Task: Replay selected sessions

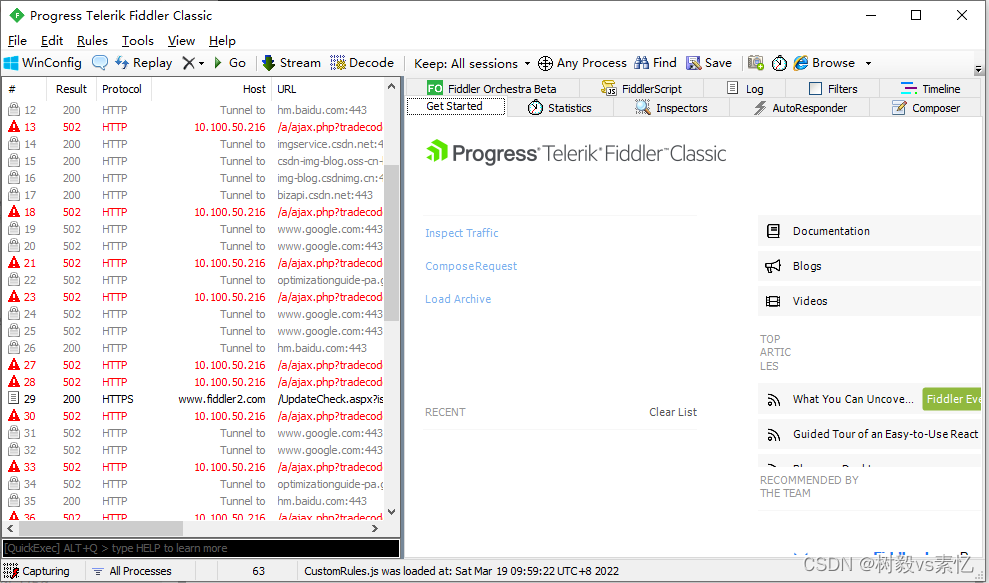Action: point(144,63)
